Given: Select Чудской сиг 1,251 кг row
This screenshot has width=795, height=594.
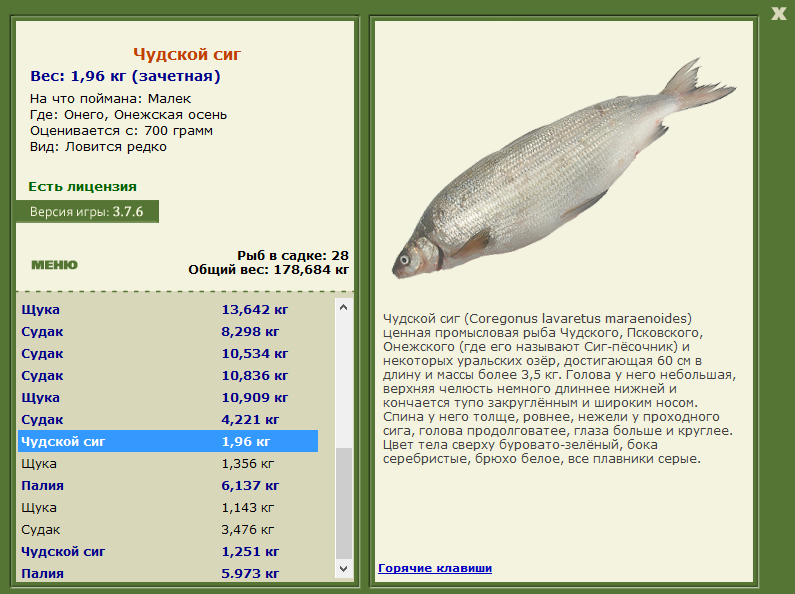Looking at the screenshot, I should [x=168, y=551].
